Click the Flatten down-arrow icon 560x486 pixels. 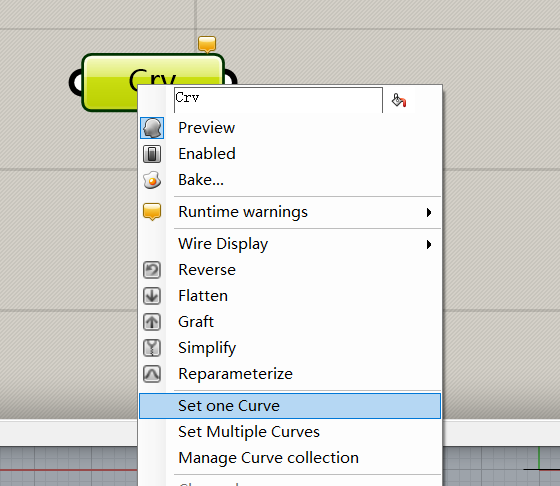(x=152, y=296)
